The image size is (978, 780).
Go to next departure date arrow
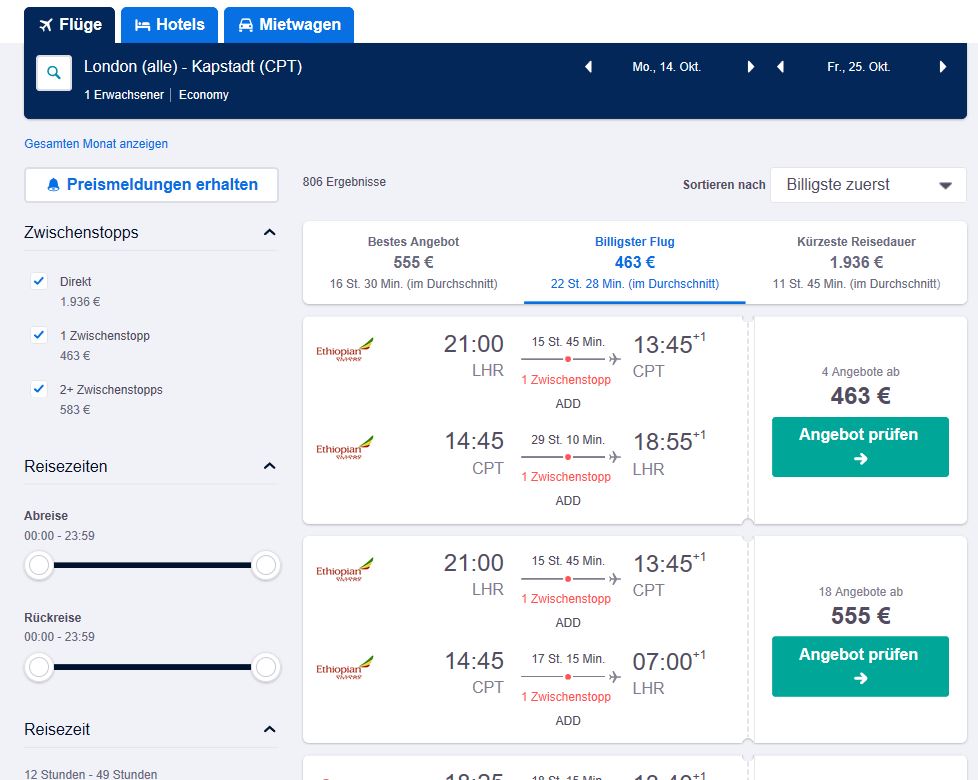tap(751, 67)
